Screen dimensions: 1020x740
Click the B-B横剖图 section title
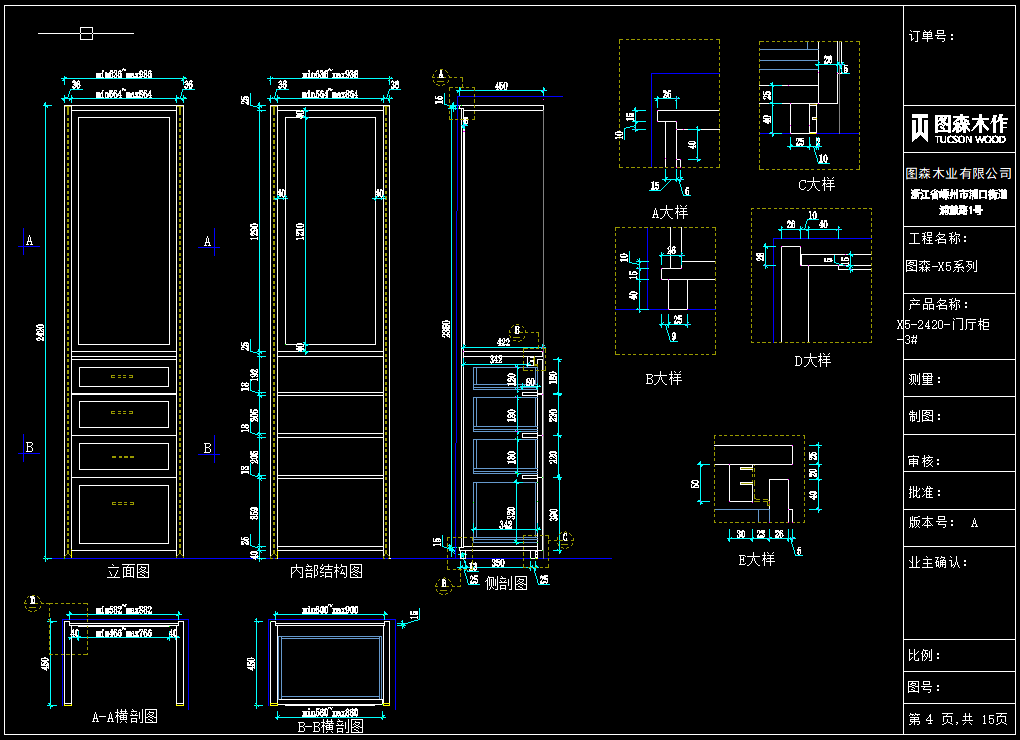[x=330, y=727]
